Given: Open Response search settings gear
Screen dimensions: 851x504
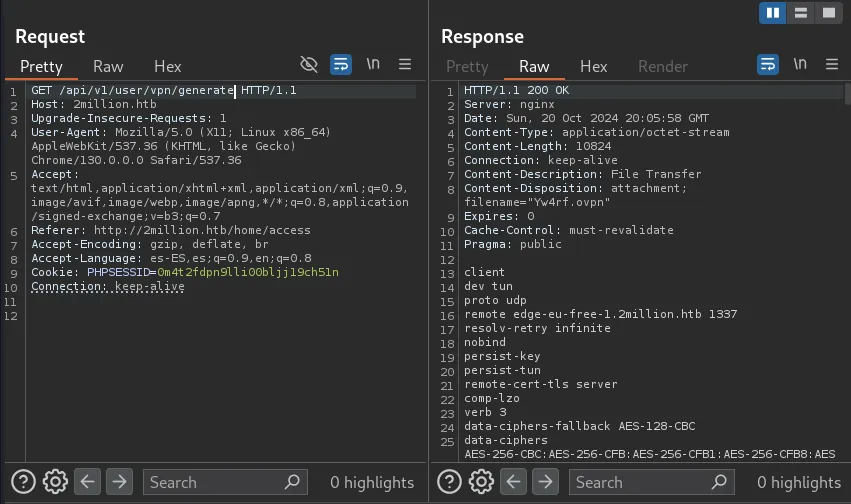Looking at the screenshot, I should (x=482, y=482).
